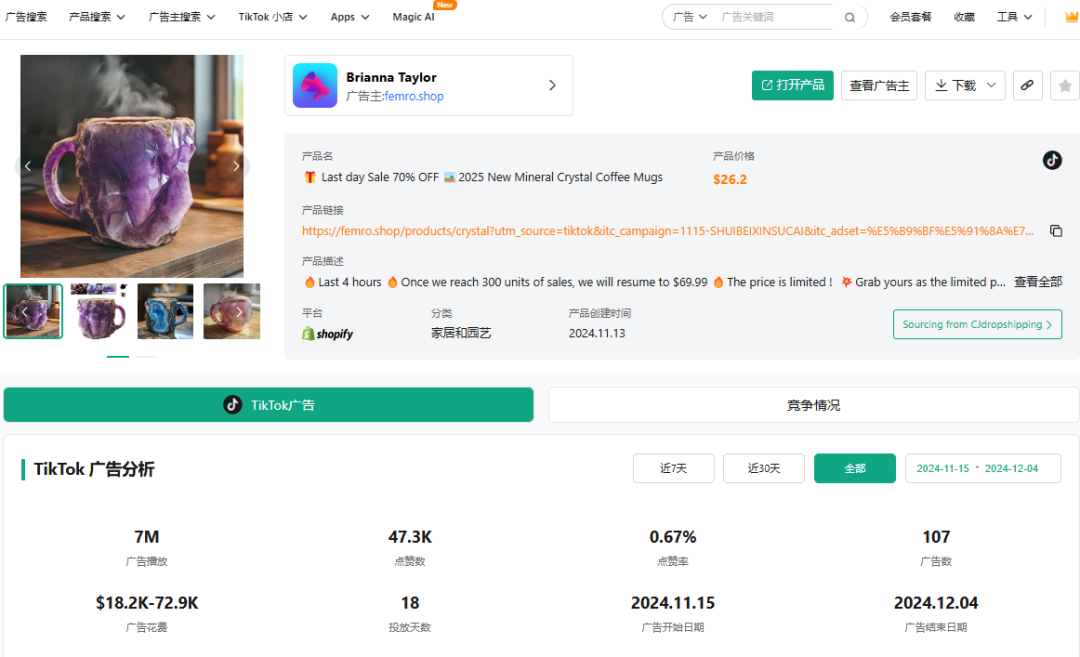This screenshot has width=1080, height=657.
Task: Open the 下载 download dropdown
Action: click(963, 85)
